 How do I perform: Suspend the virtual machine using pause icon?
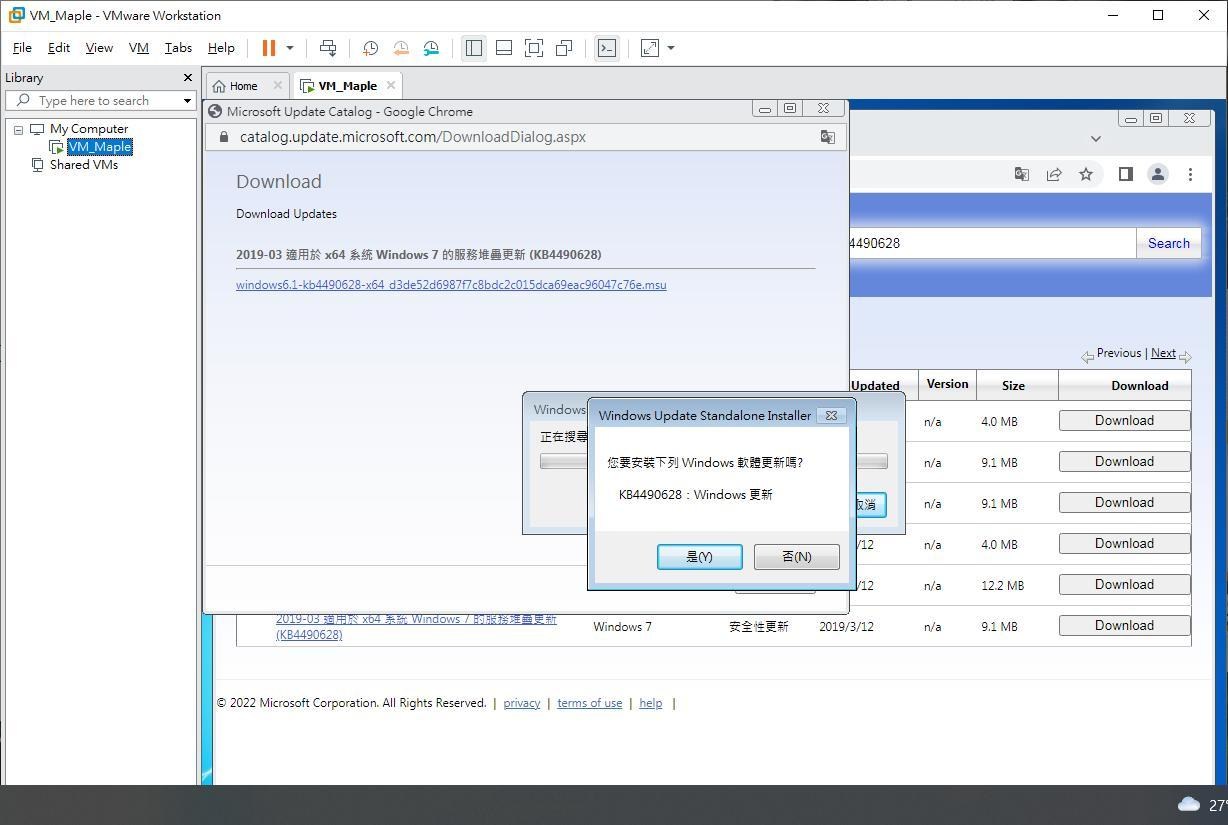coord(267,47)
